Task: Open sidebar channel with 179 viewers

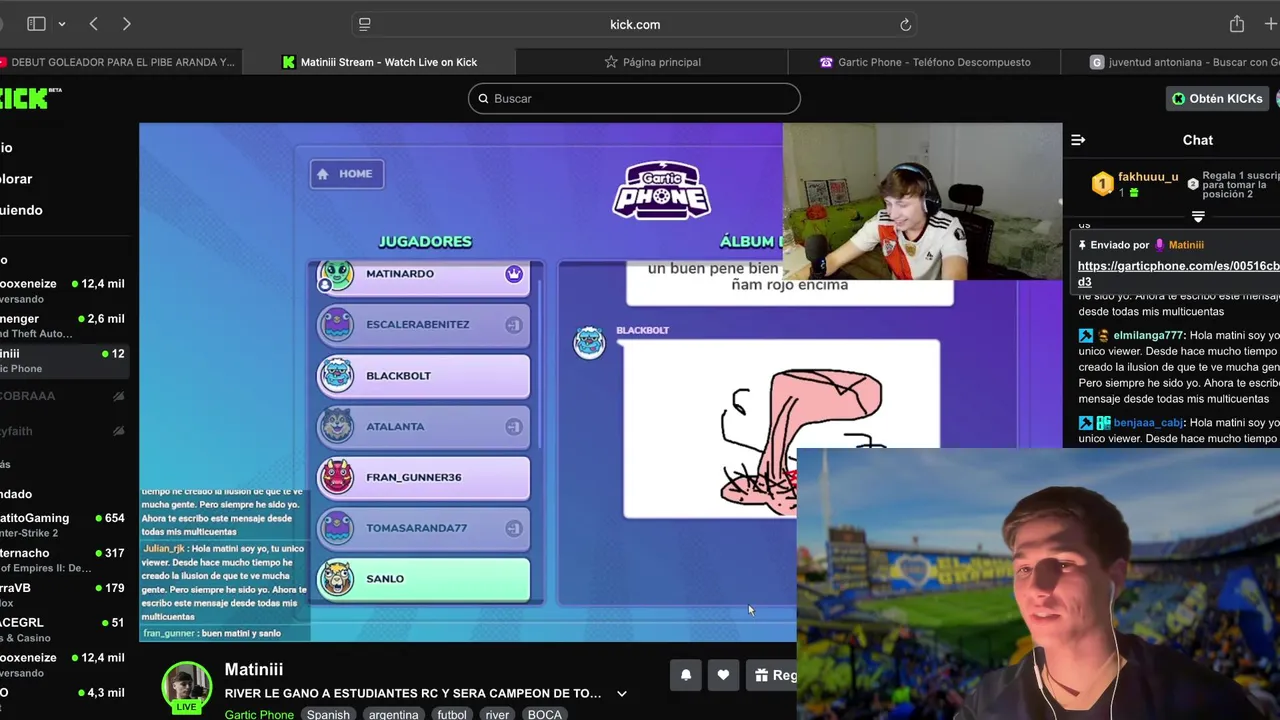Action: pos(64,595)
